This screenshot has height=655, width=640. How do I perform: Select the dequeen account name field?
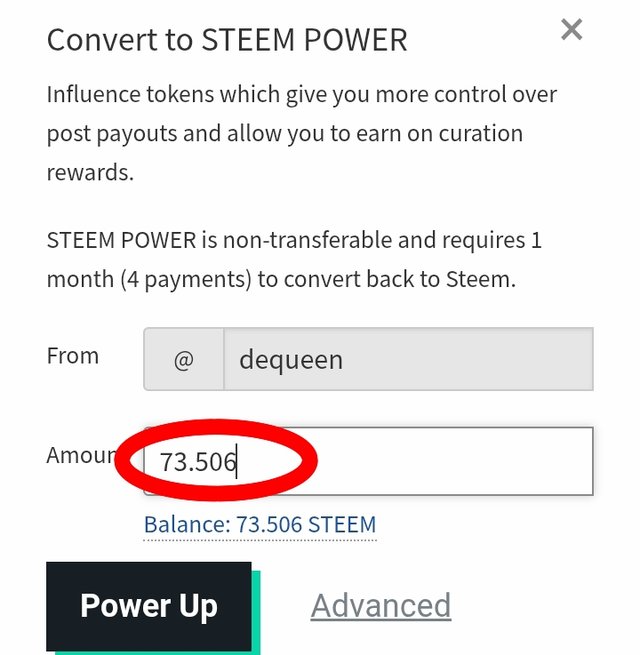[x=407, y=359]
